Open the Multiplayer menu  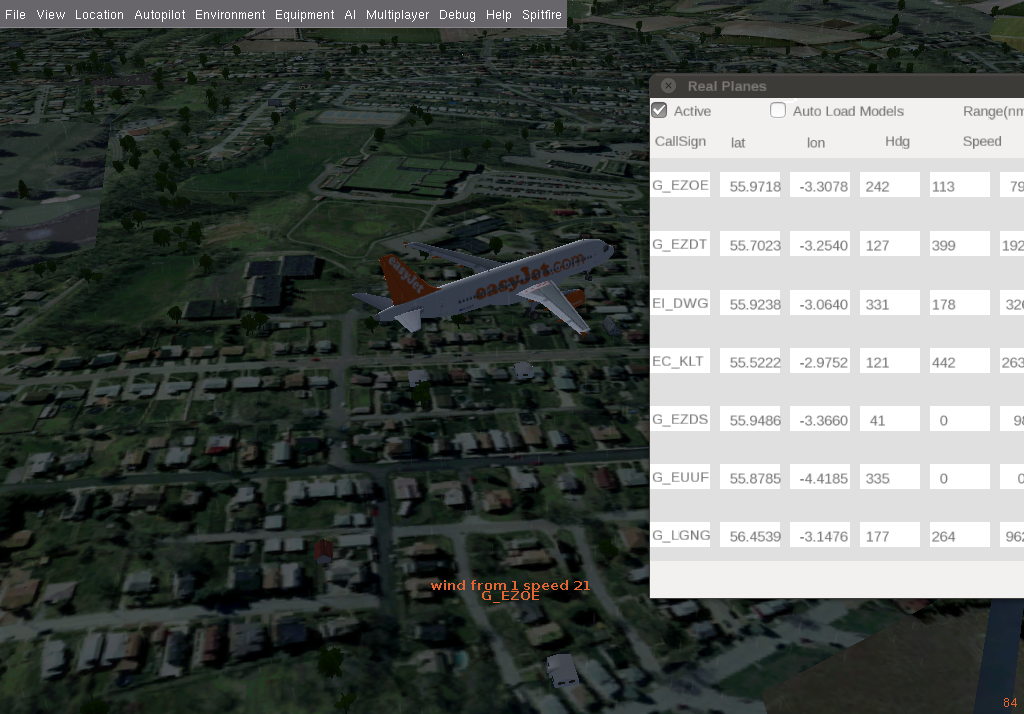pyautogui.click(x=397, y=15)
